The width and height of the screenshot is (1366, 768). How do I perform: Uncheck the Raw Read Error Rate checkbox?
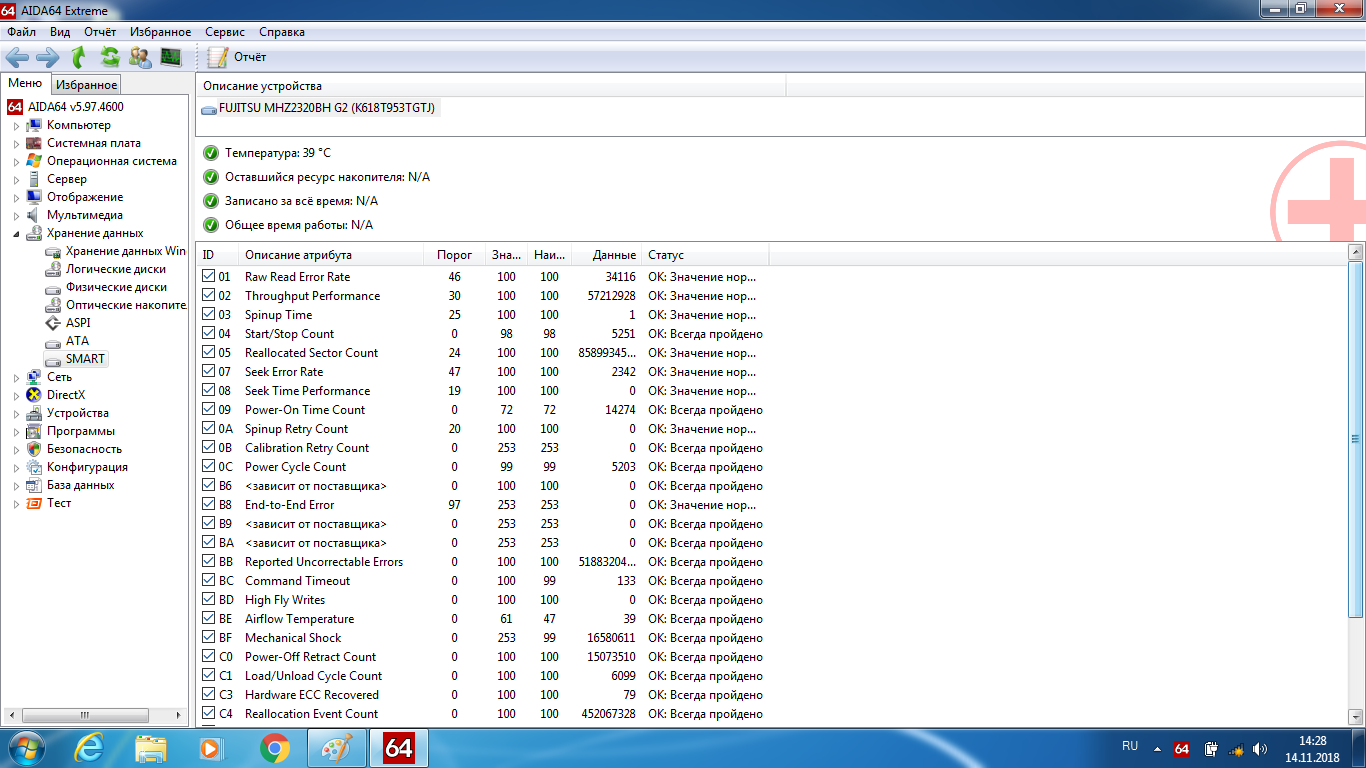(208, 276)
